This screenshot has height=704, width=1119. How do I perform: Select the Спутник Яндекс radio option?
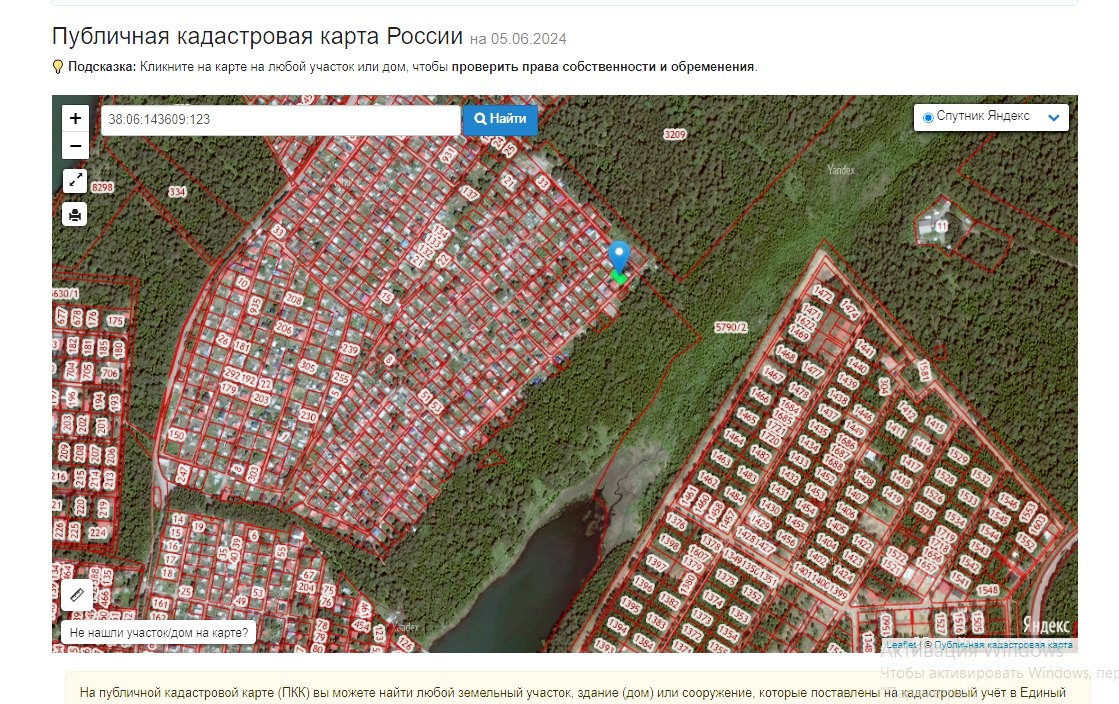tap(928, 117)
